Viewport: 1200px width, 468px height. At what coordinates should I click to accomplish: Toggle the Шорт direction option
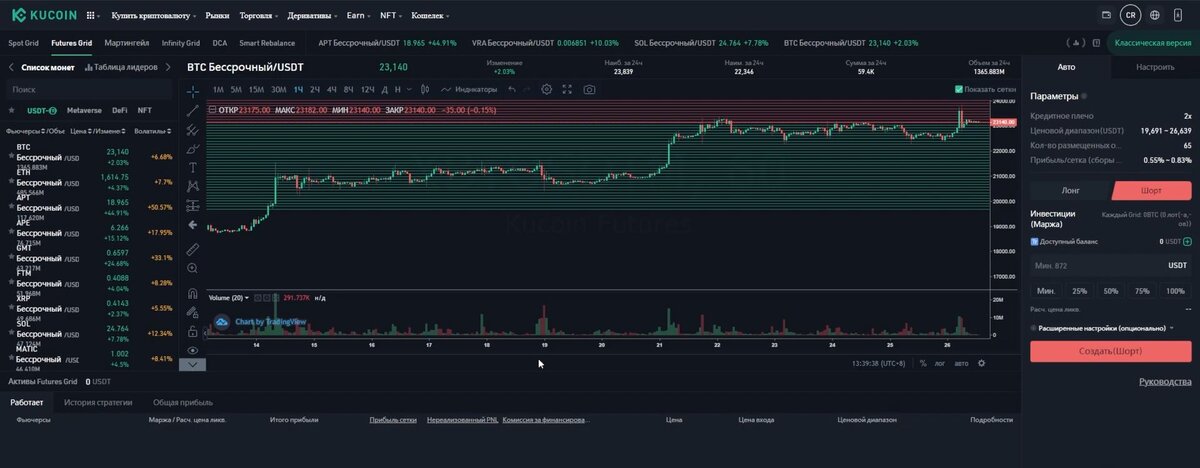[1151, 190]
